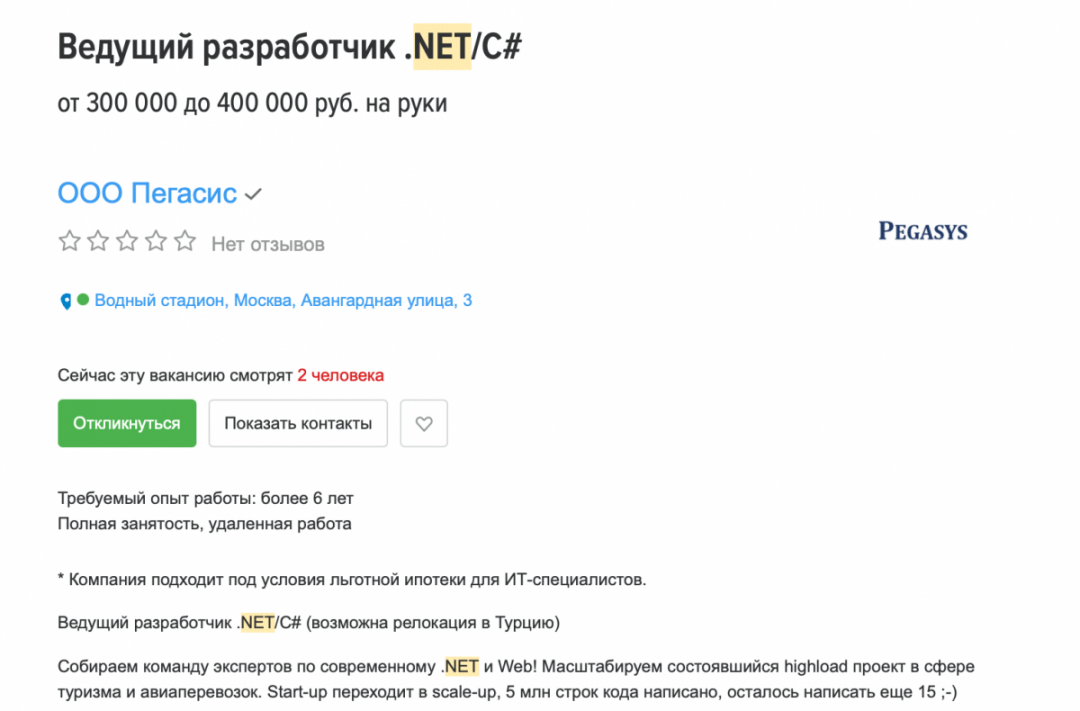The width and height of the screenshot is (1080, 711).
Task: Toggle the favorite heart on the vacancy
Action: coord(423,422)
